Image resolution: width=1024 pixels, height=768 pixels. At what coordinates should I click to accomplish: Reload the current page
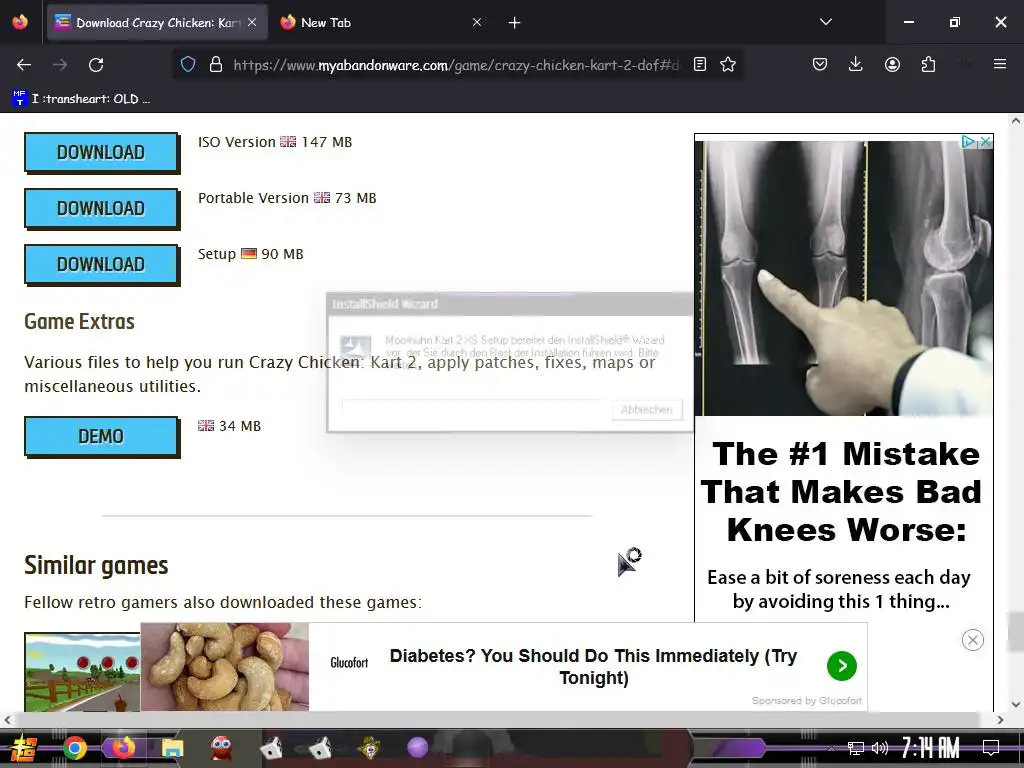point(96,65)
